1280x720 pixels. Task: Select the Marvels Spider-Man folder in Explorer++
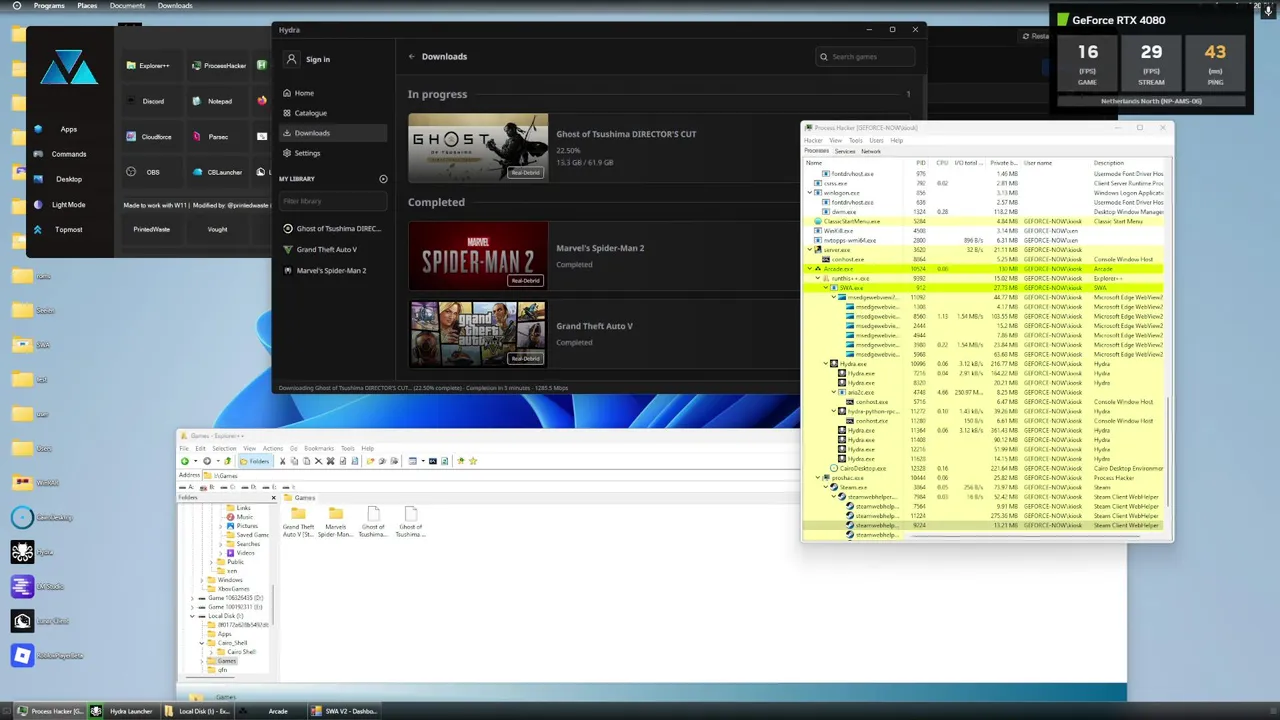(335, 522)
